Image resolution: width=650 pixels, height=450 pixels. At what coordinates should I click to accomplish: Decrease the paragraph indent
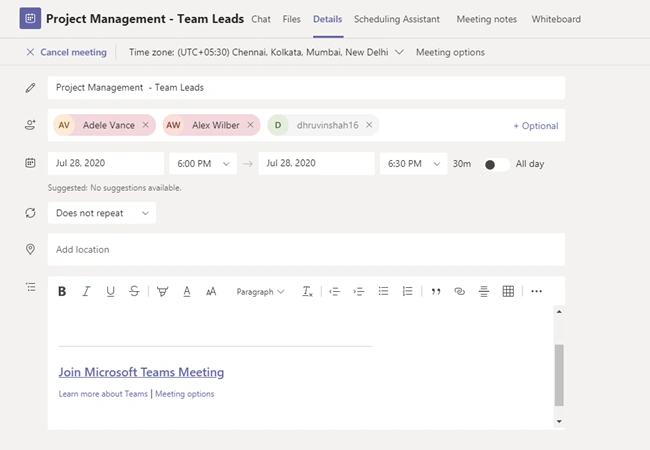(335, 292)
